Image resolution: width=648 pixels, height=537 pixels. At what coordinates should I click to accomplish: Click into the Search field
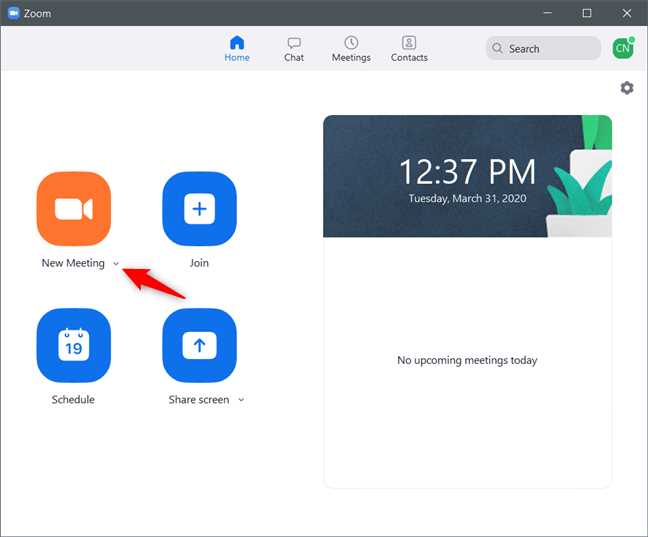[543, 48]
